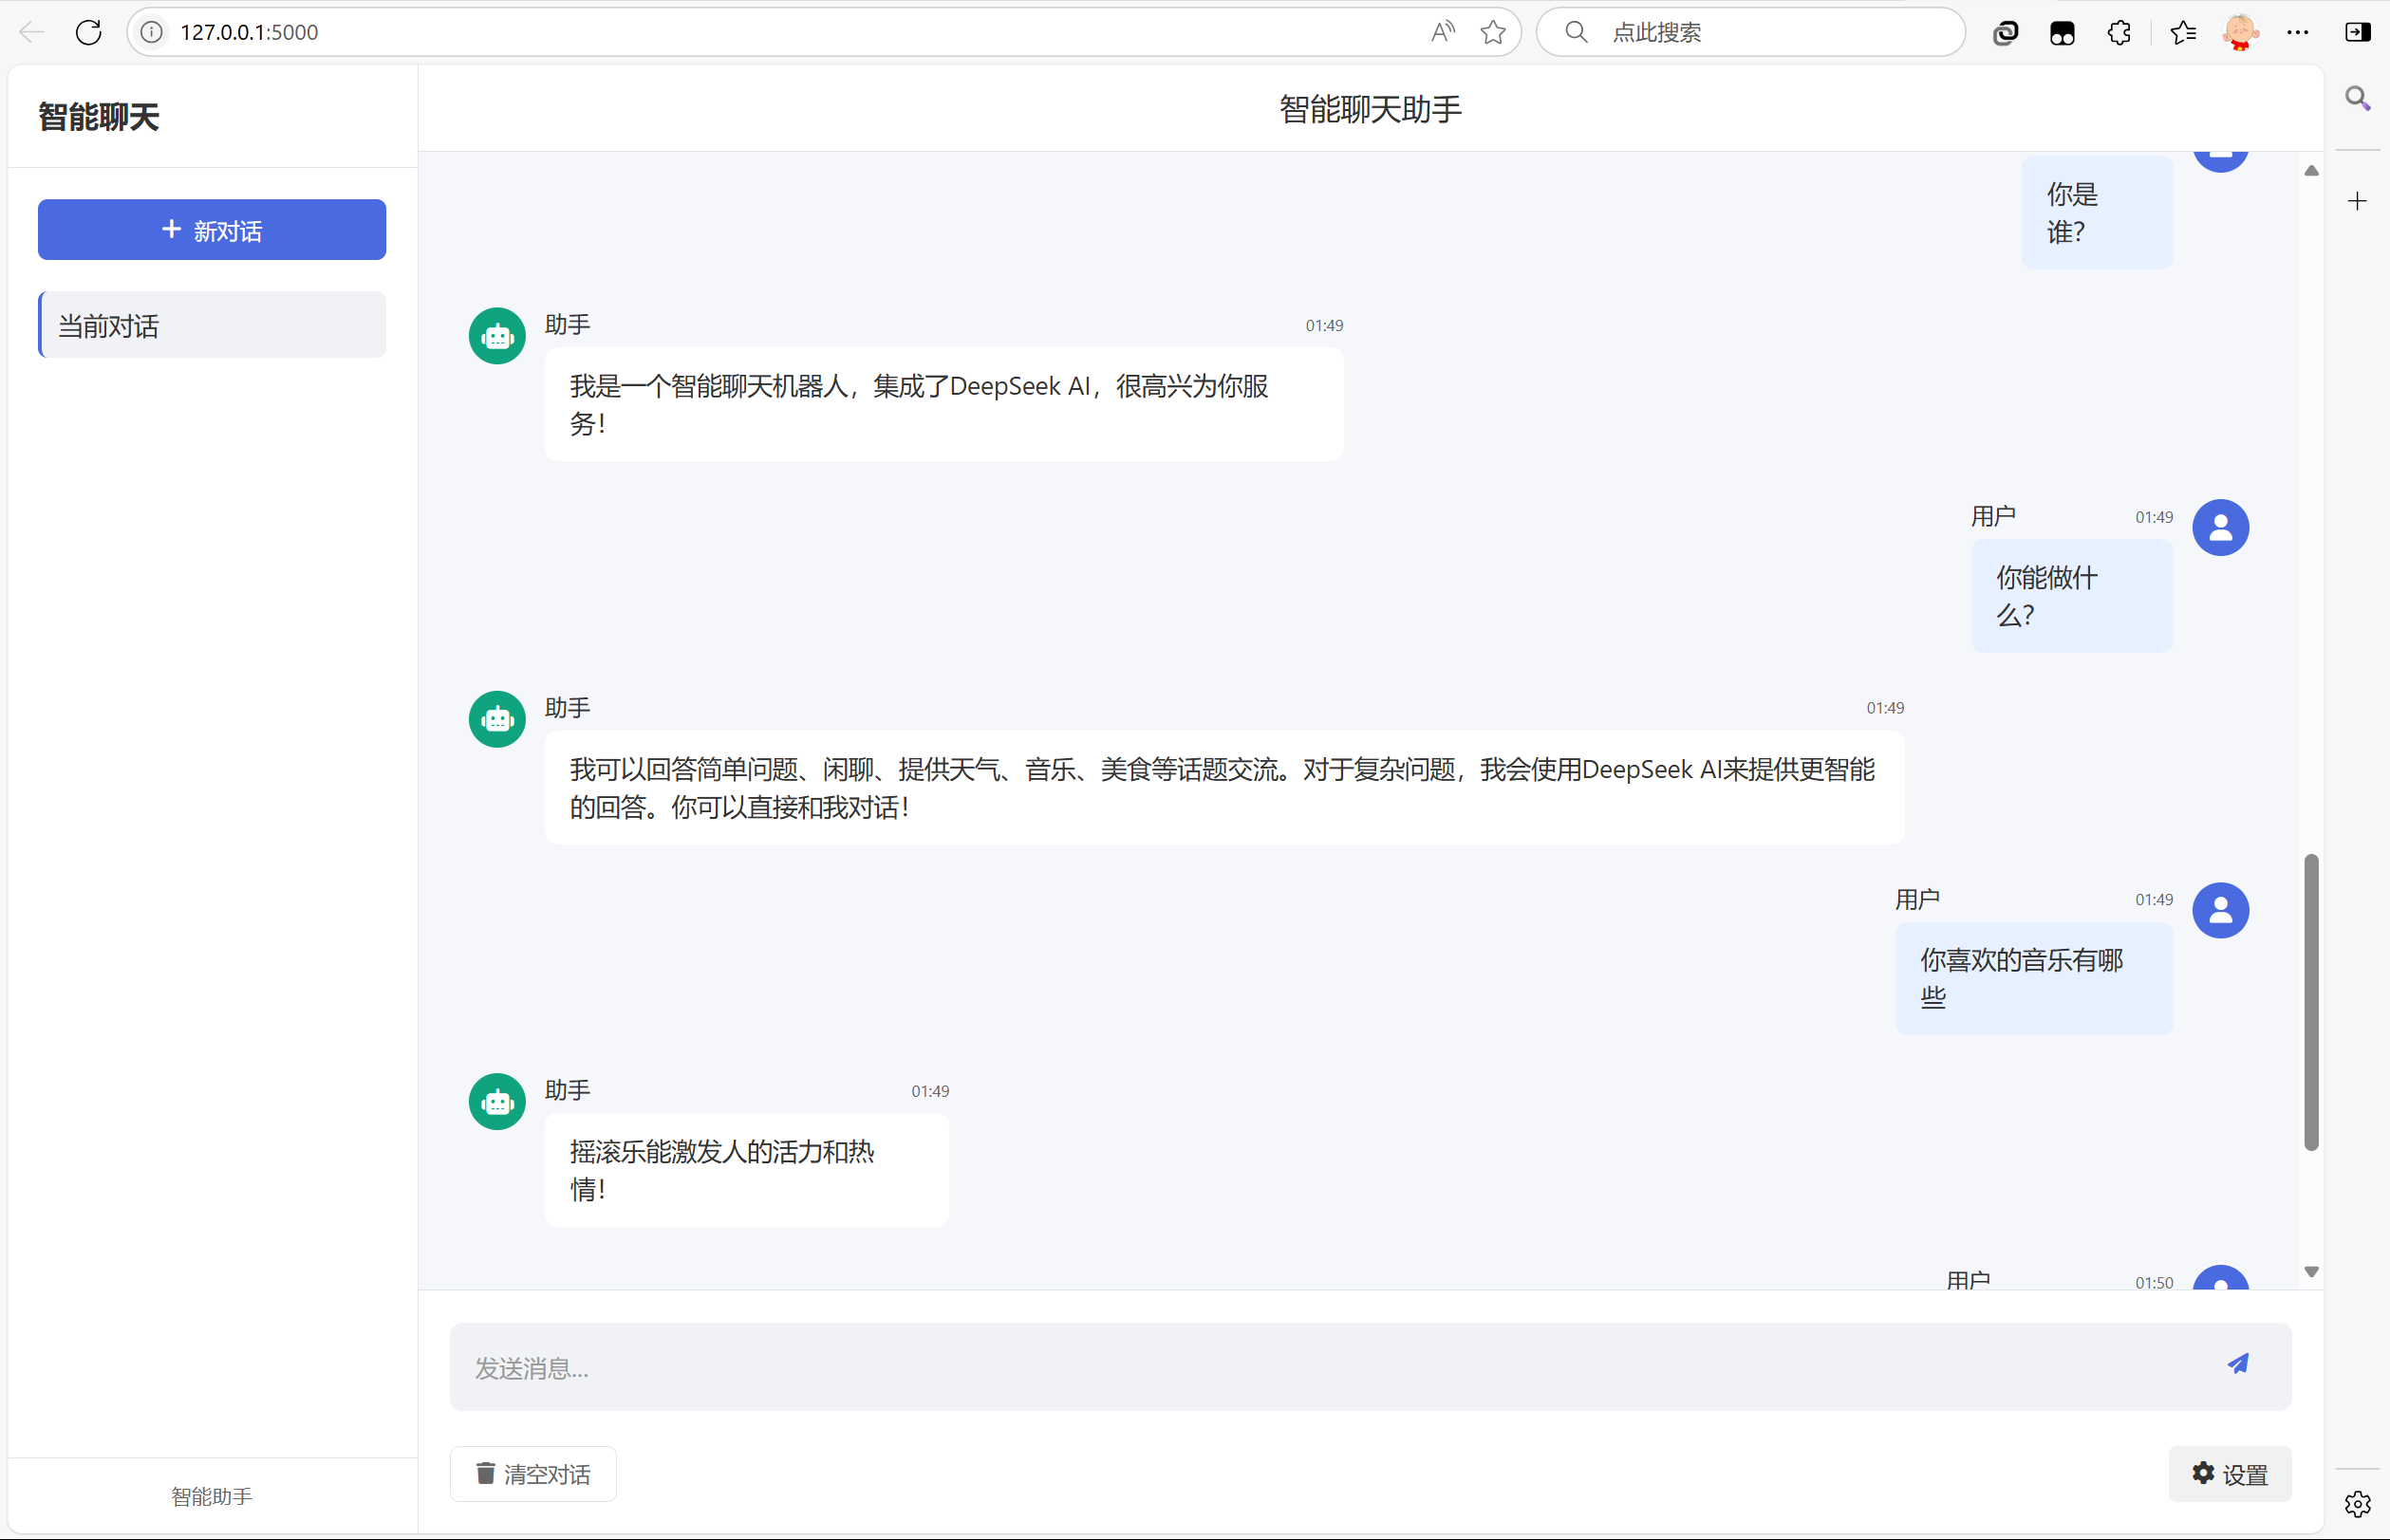This screenshot has width=2390, height=1540.
Task: Add page to favorites with star icon
Action: click(1493, 32)
